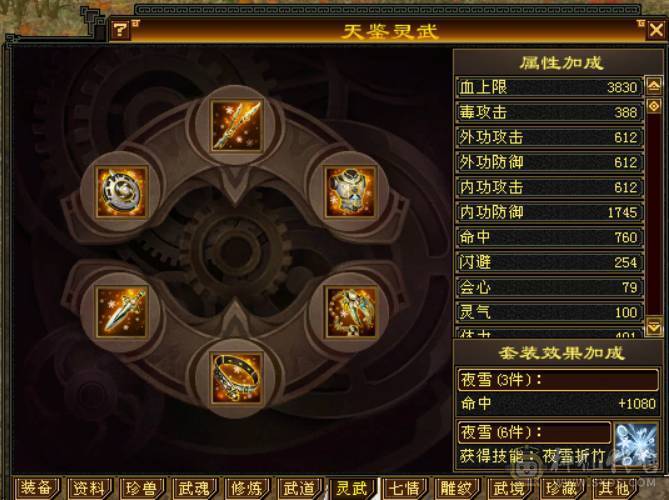This screenshot has width=669, height=500.
Task: Switch to the 装备 tab
Action: click(x=37, y=488)
